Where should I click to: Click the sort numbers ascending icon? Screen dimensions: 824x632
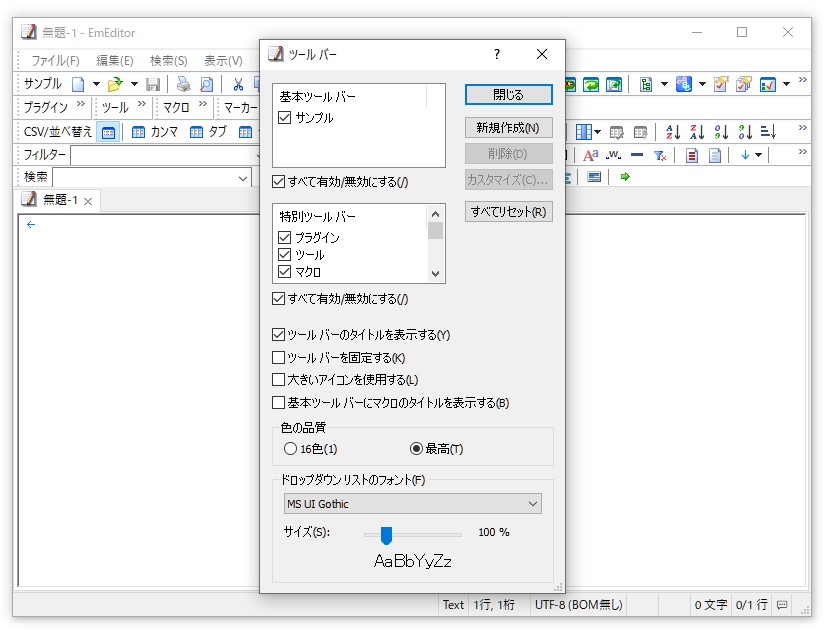[x=722, y=132]
